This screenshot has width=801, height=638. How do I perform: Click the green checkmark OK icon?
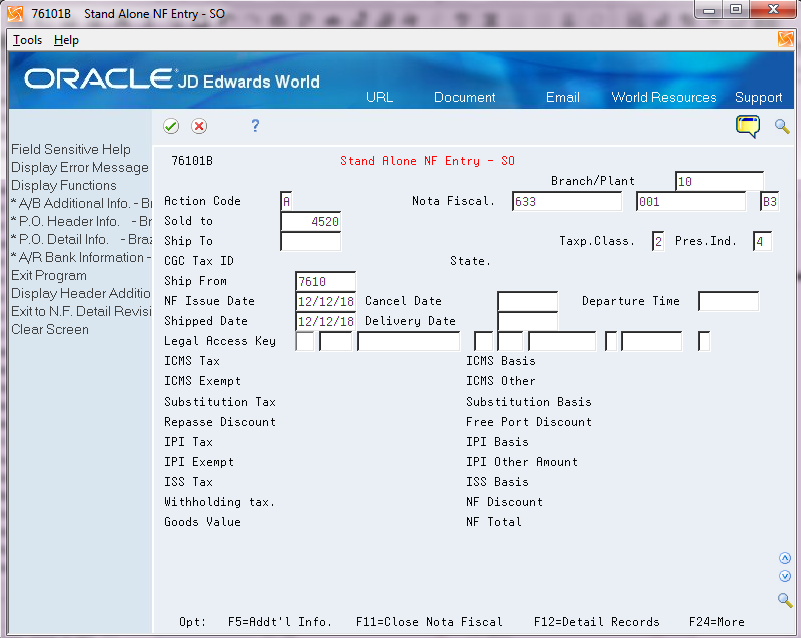click(171, 126)
